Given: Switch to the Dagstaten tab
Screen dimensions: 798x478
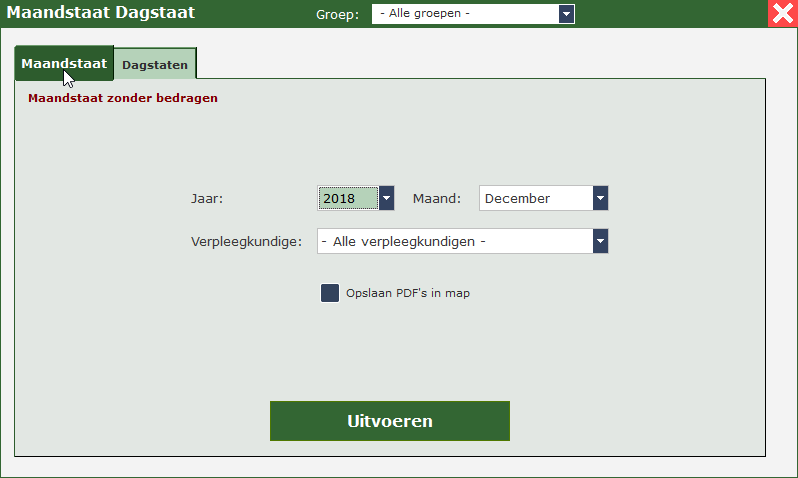Looking at the screenshot, I should pyautogui.click(x=155, y=65).
